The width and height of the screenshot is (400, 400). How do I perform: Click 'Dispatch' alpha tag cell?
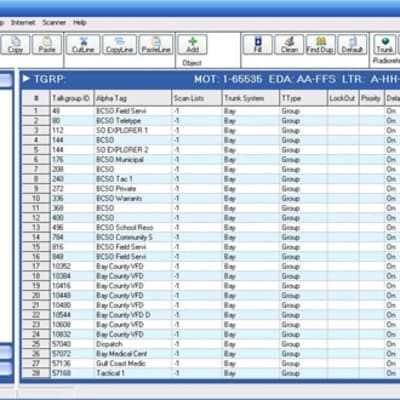133,344
